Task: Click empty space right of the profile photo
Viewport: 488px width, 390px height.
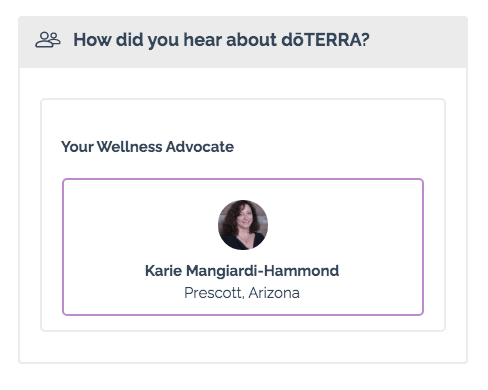Action: click(345, 225)
